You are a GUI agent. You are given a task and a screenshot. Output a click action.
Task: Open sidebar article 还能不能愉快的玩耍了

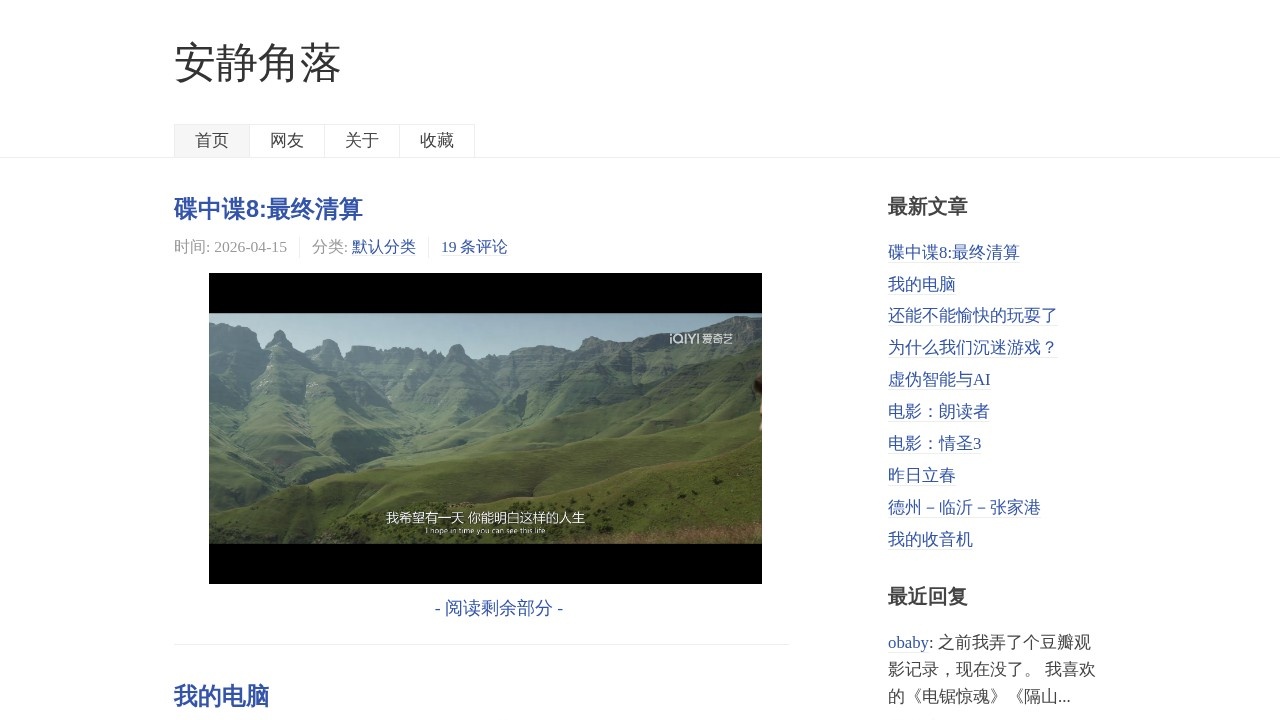click(973, 316)
